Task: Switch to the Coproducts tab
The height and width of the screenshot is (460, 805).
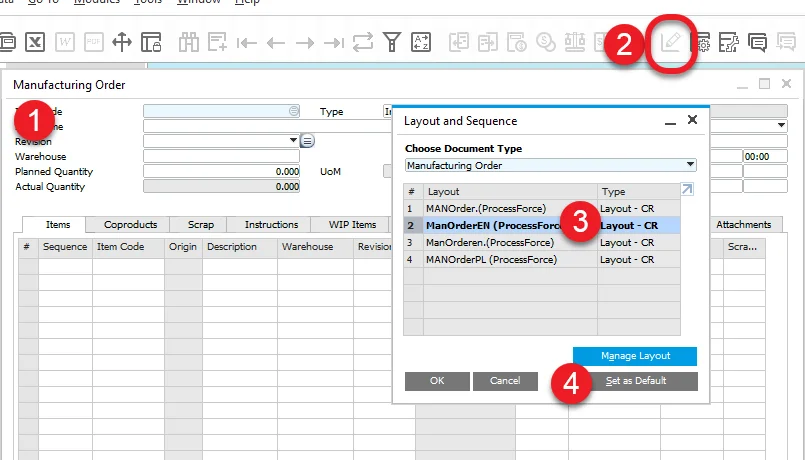Action: click(127, 225)
